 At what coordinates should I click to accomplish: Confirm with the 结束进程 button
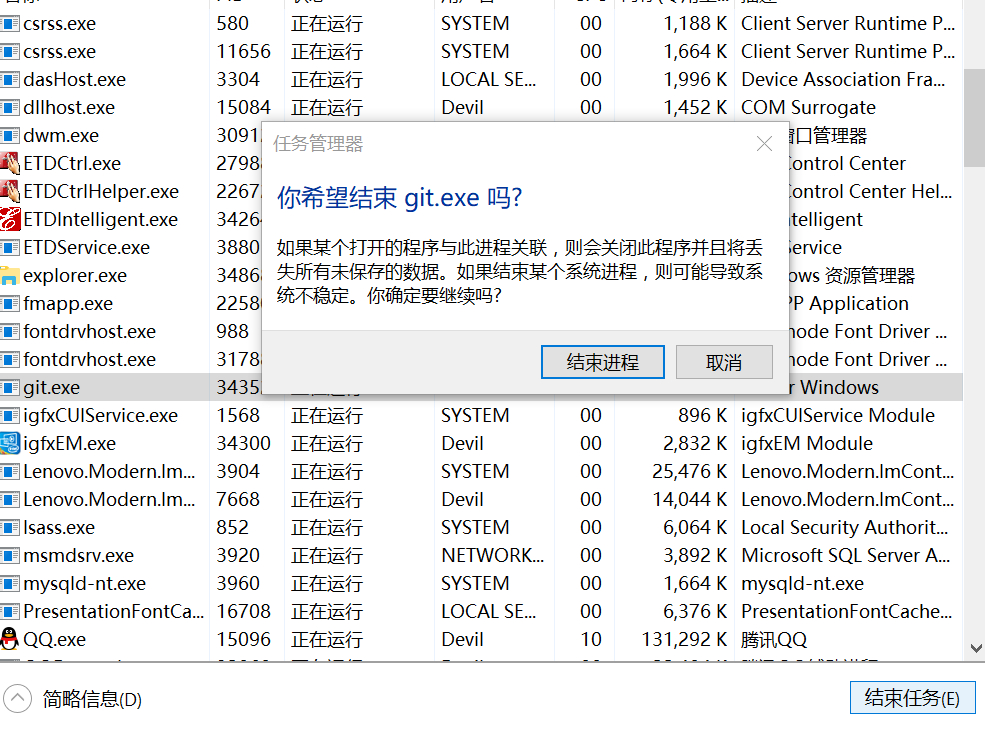(602, 362)
